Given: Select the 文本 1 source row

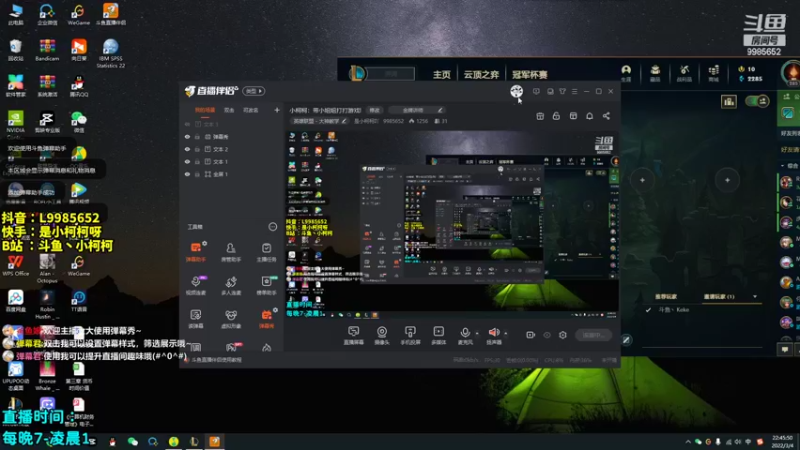Looking at the screenshot, I should coord(231,162).
